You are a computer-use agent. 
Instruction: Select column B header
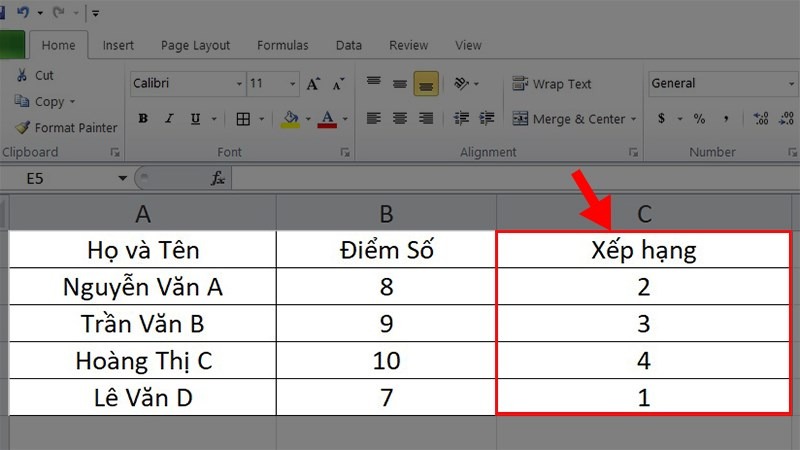point(386,213)
